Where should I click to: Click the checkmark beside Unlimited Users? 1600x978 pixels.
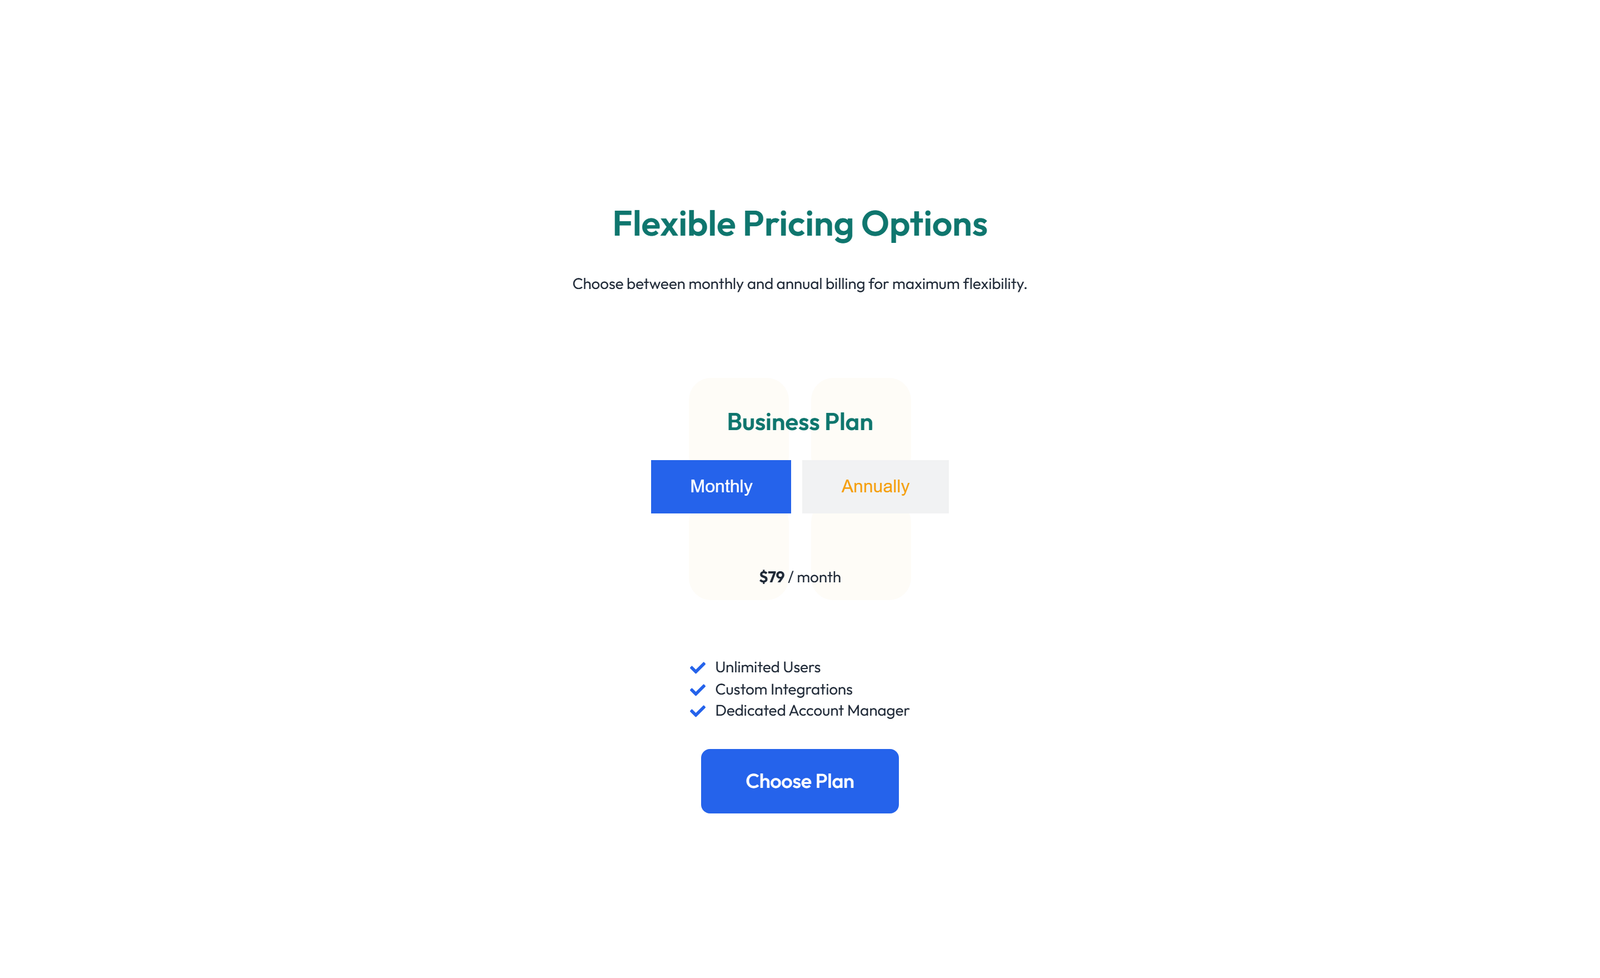pyautogui.click(x=698, y=667)
